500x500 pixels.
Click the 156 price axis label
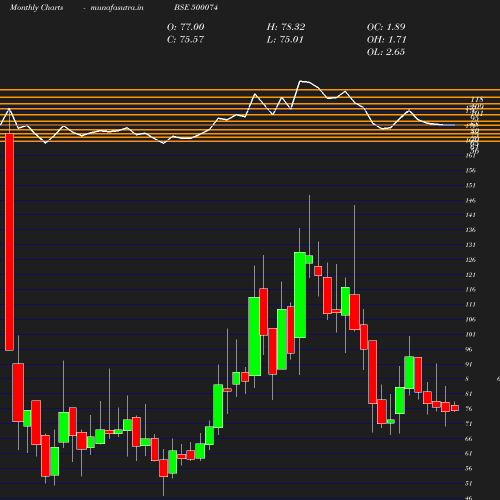[x=470, y=170]
